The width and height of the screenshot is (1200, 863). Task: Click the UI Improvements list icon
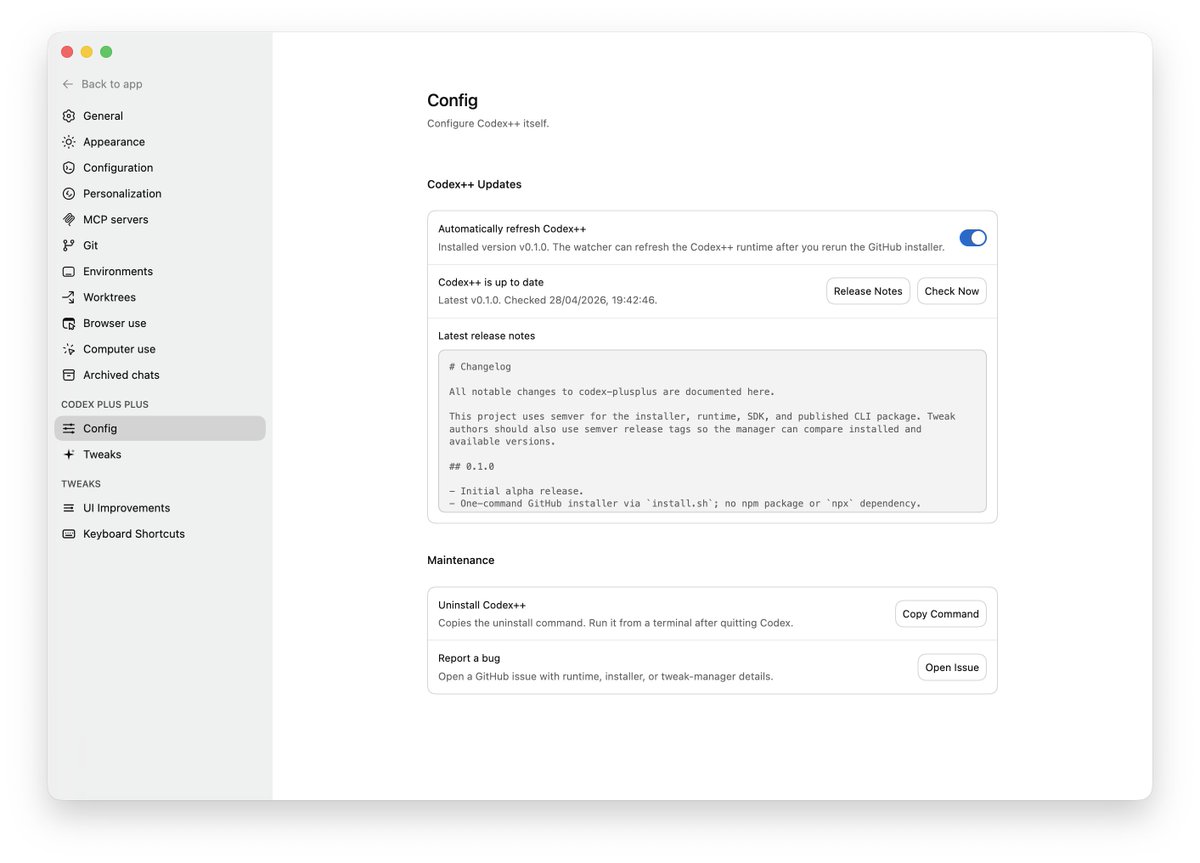coord(69,509)
